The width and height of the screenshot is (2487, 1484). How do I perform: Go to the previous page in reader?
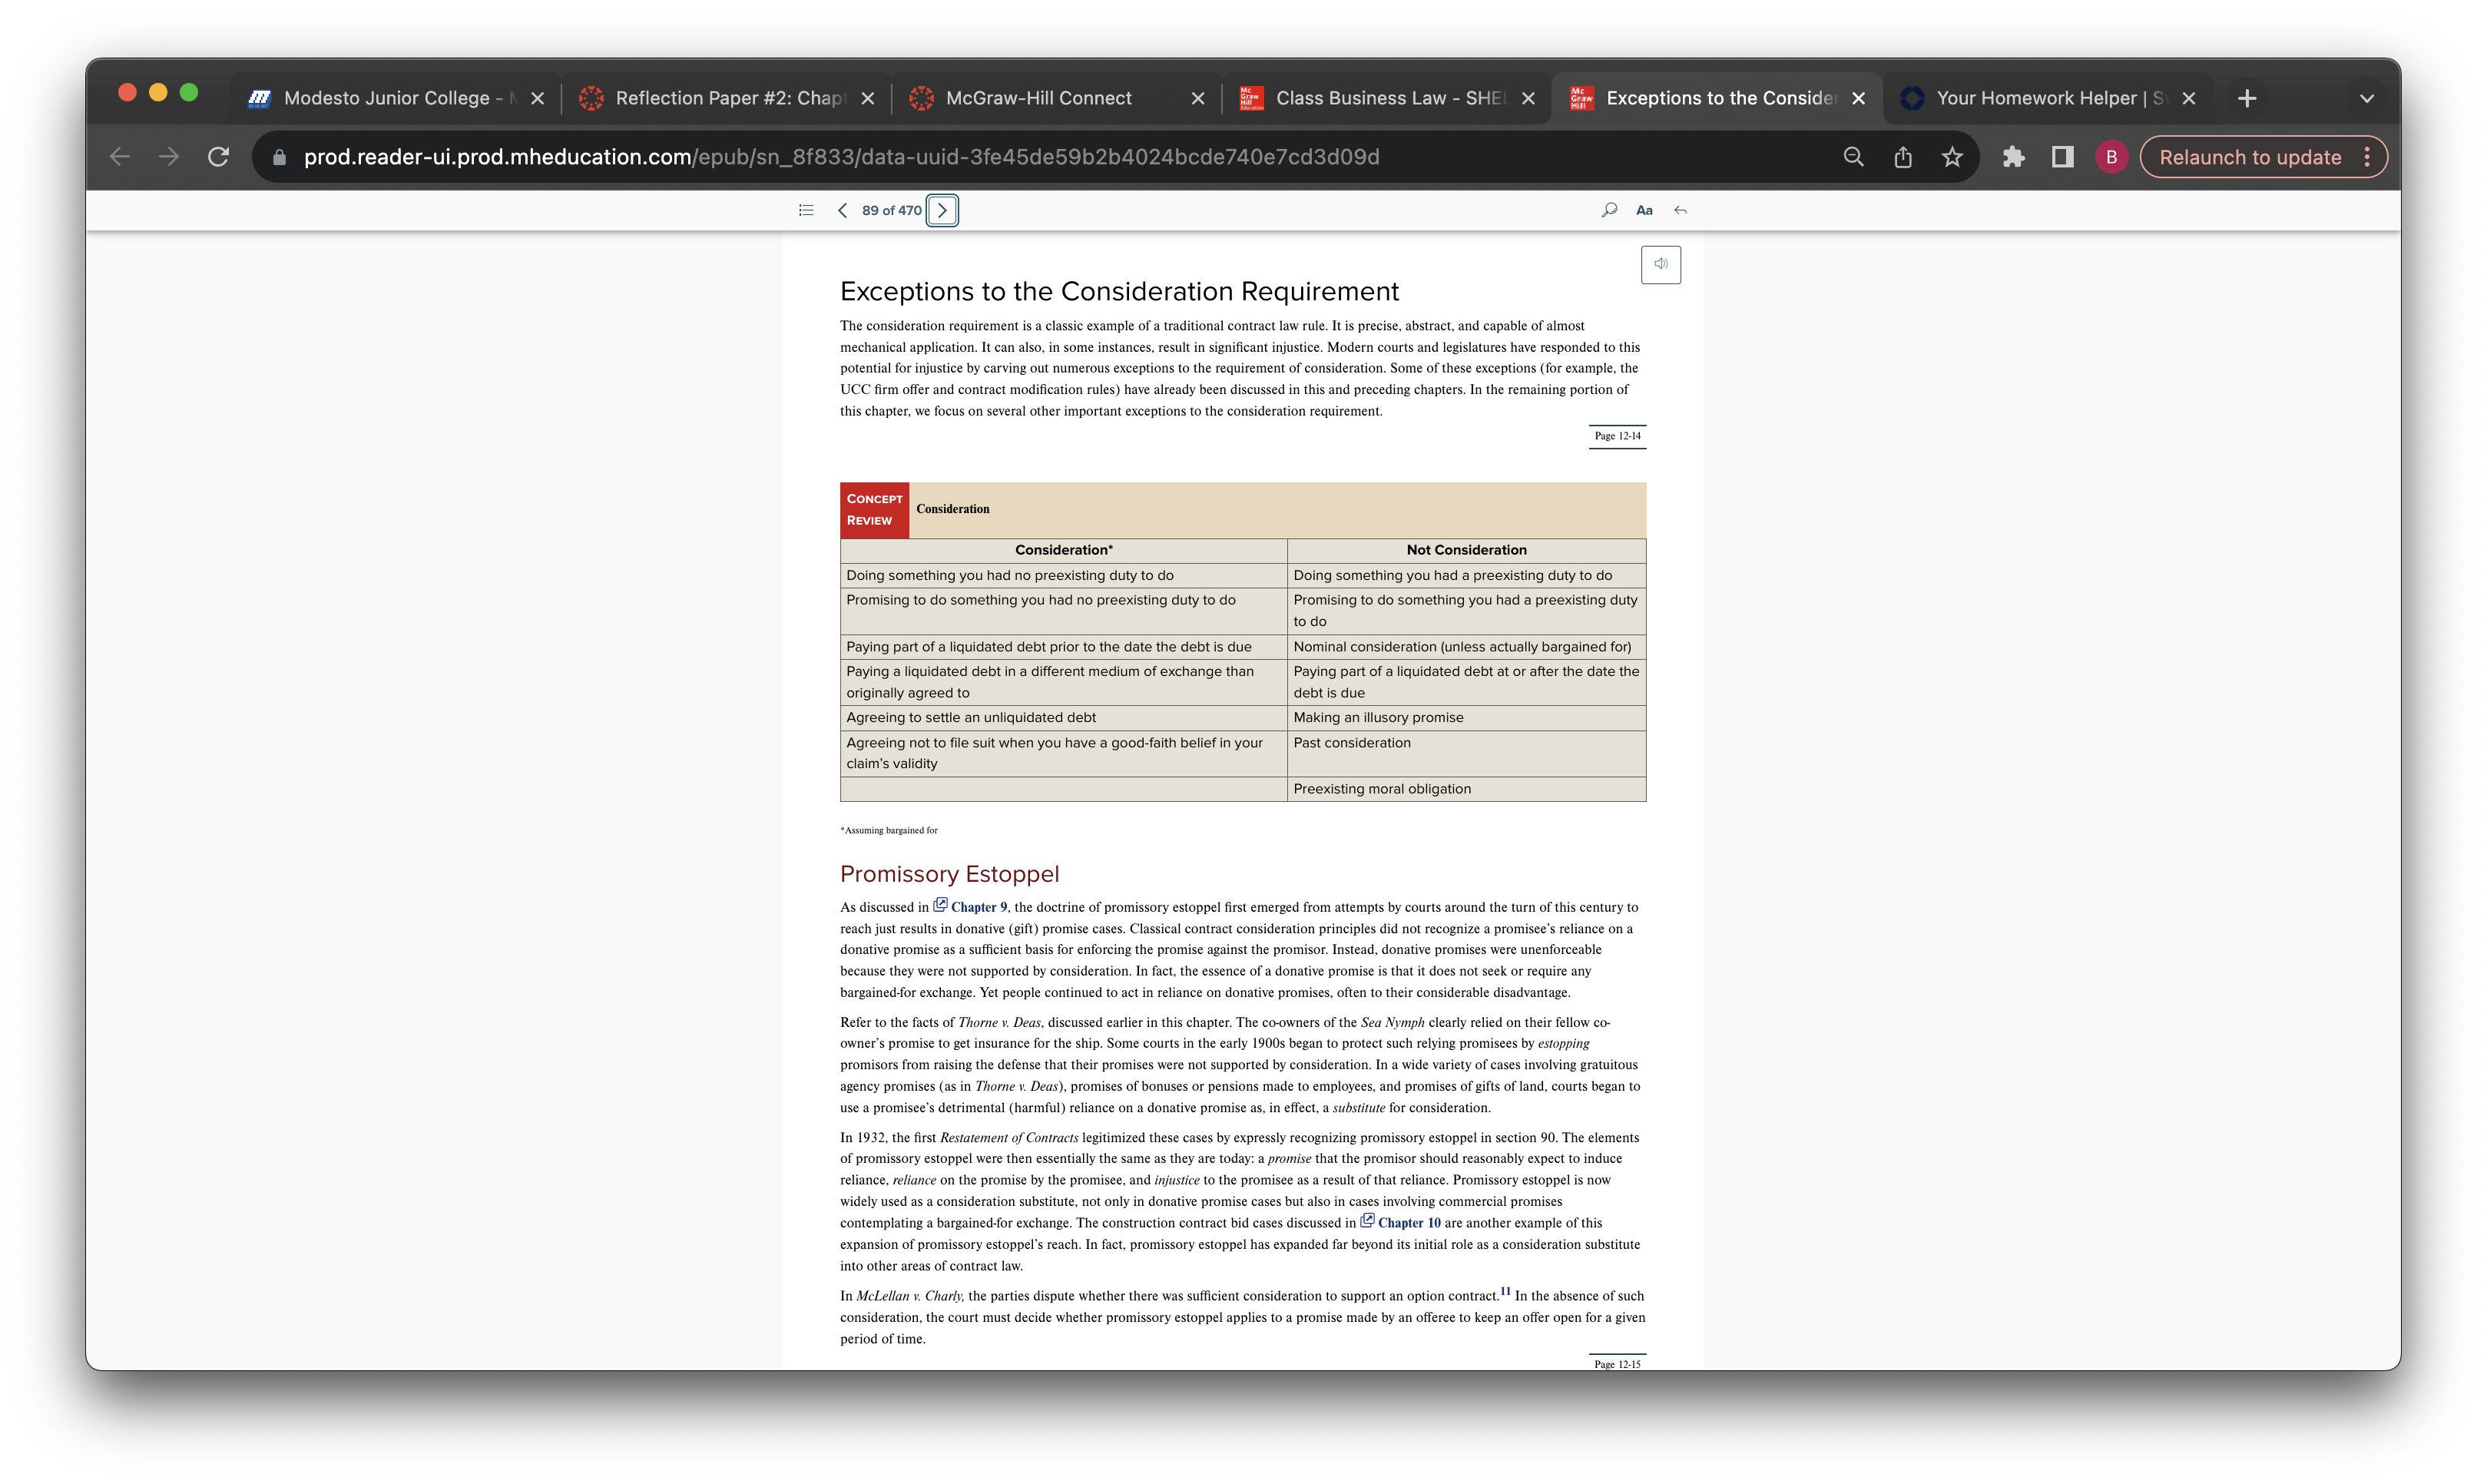(x=842, y=210)
